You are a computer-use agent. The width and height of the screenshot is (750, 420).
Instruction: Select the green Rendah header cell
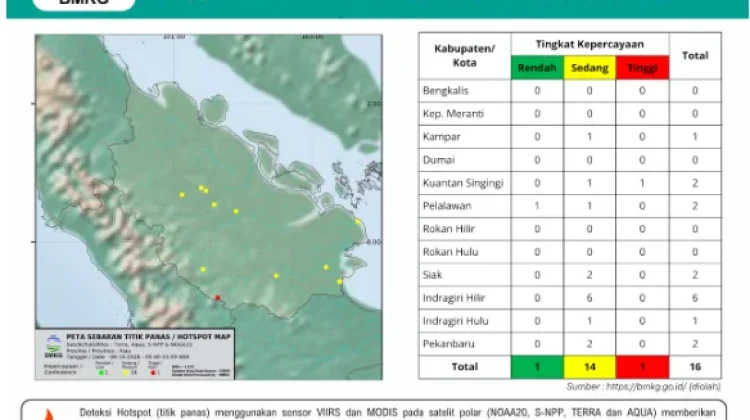tap(537, 67)
